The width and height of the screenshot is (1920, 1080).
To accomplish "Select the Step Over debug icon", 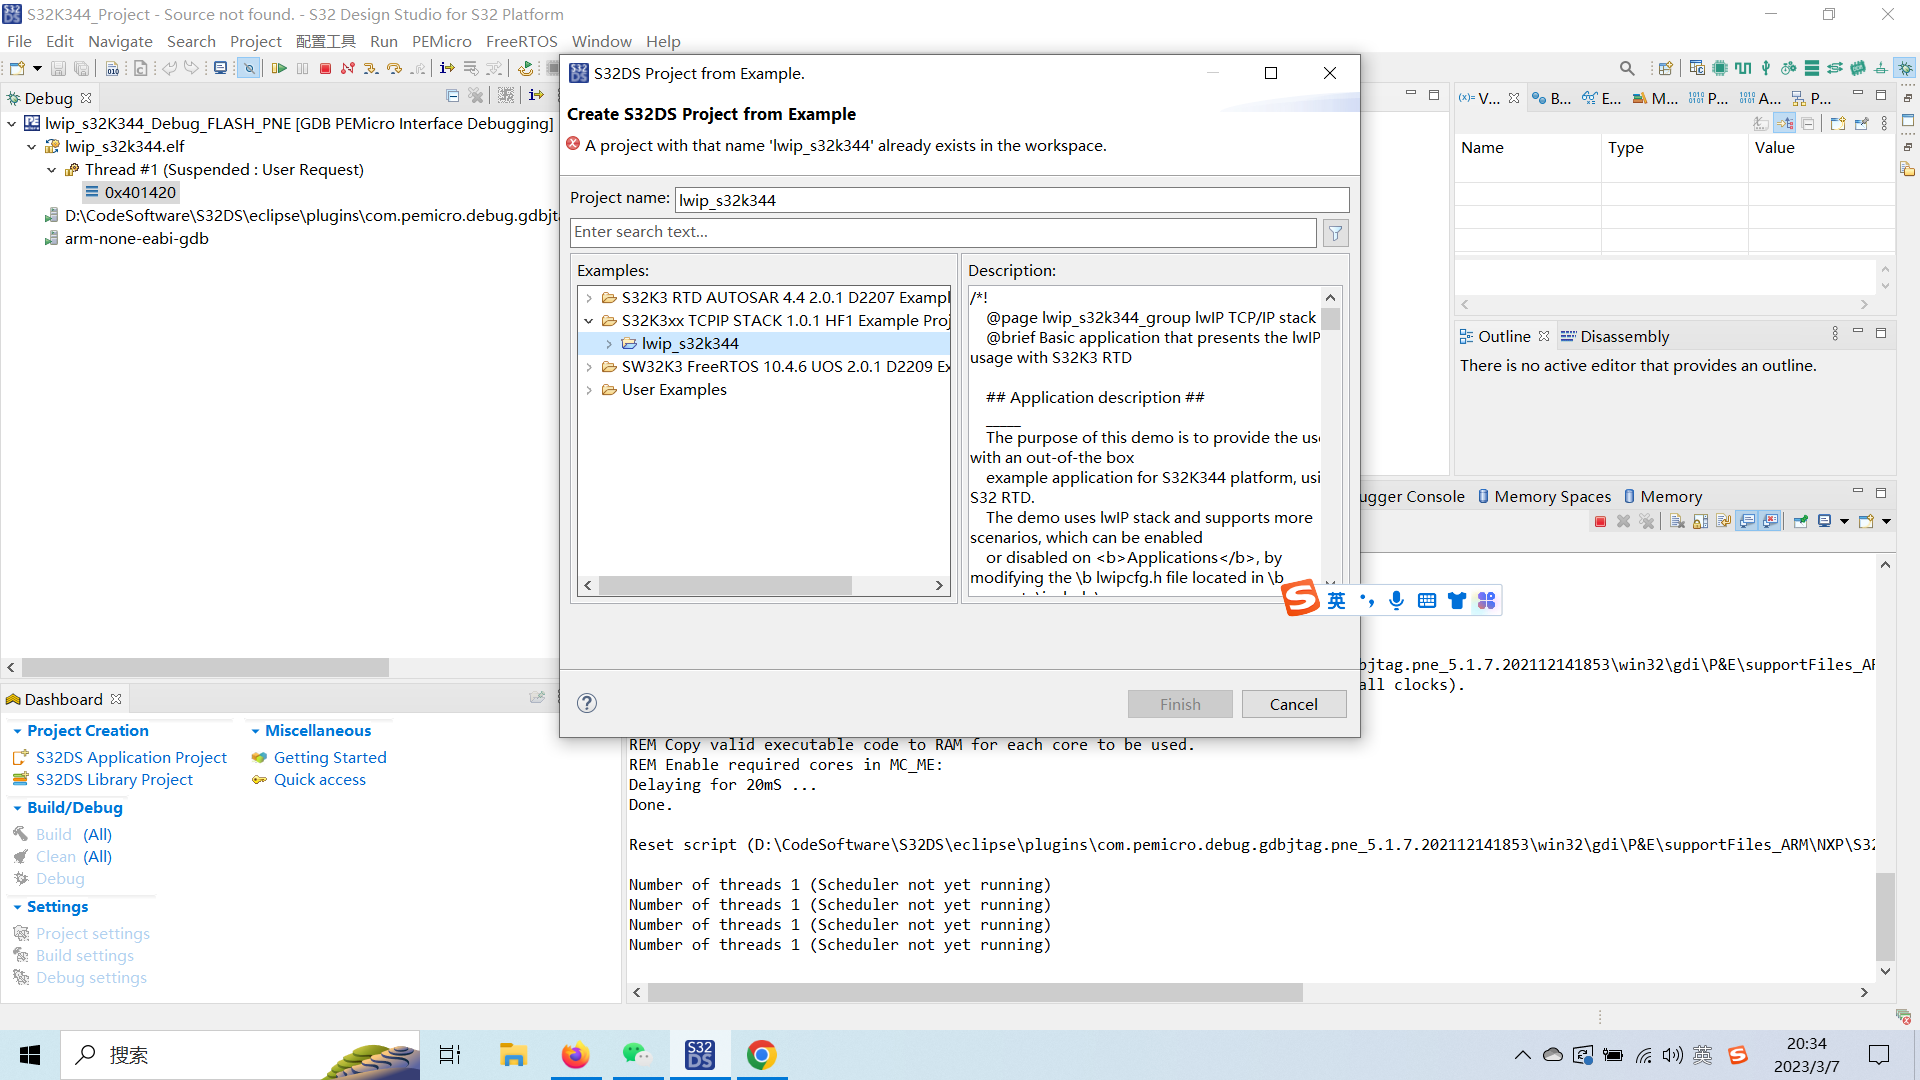I will pyautogui.click(x=393, y=68).
